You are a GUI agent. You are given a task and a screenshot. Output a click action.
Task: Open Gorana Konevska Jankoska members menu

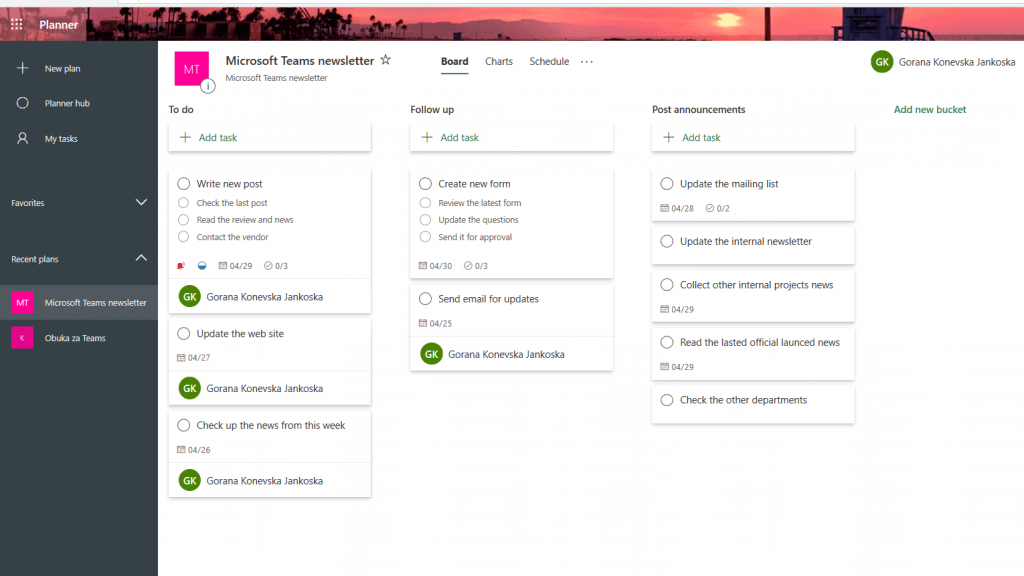[x=943, y=62]
